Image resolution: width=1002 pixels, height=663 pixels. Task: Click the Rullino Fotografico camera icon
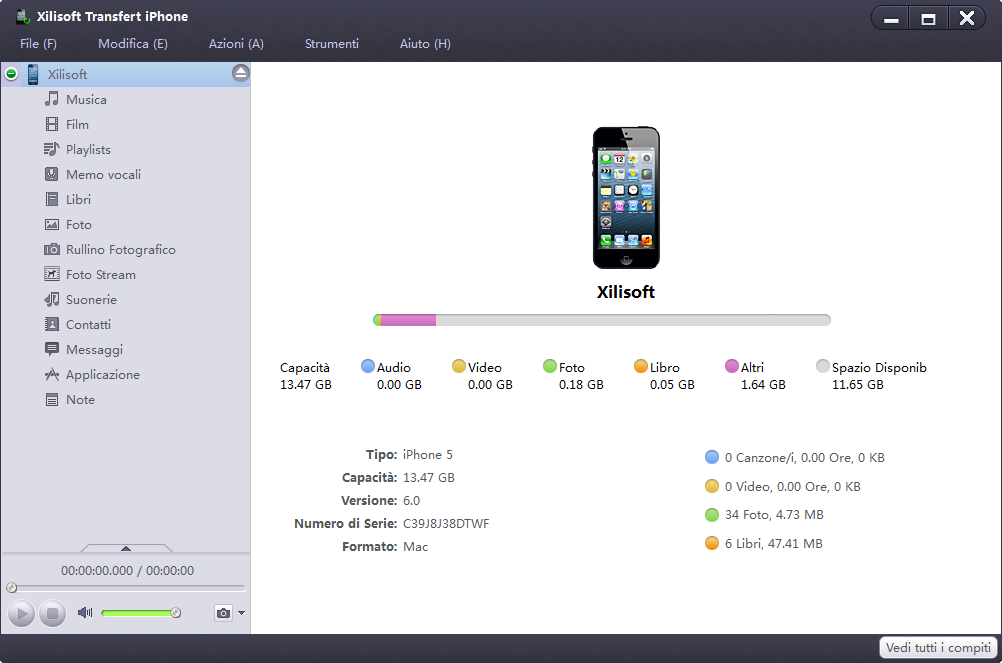coord(52,249)
